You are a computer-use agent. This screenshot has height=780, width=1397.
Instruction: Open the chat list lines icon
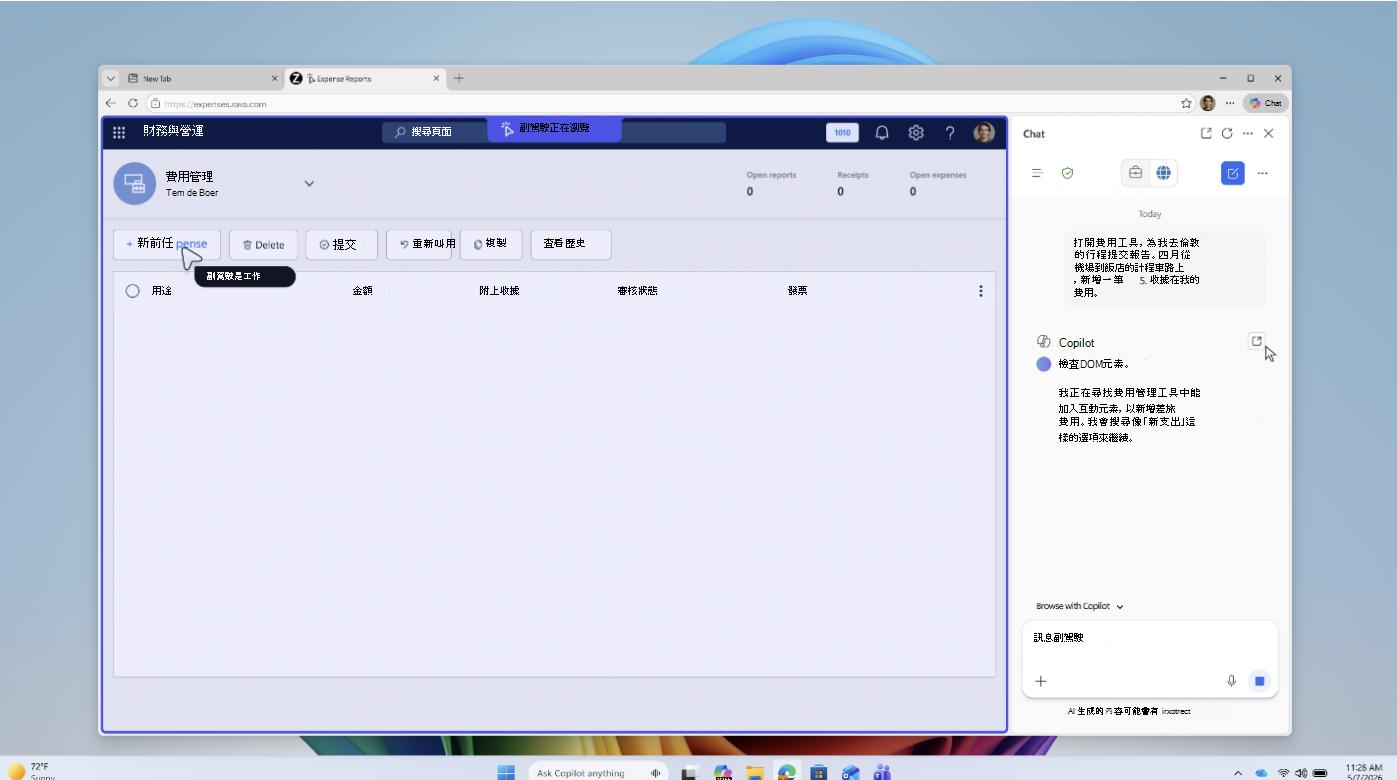(x=1038, y=173)
